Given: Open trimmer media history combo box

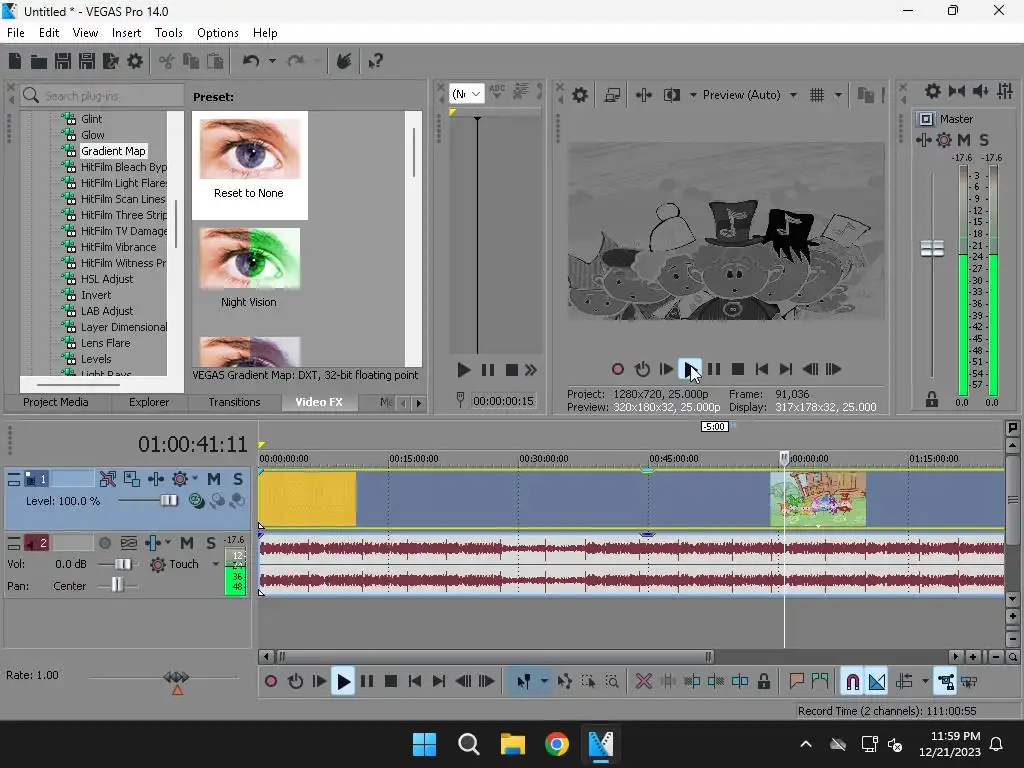Looking at the screenshot, I should pos(466,94).
